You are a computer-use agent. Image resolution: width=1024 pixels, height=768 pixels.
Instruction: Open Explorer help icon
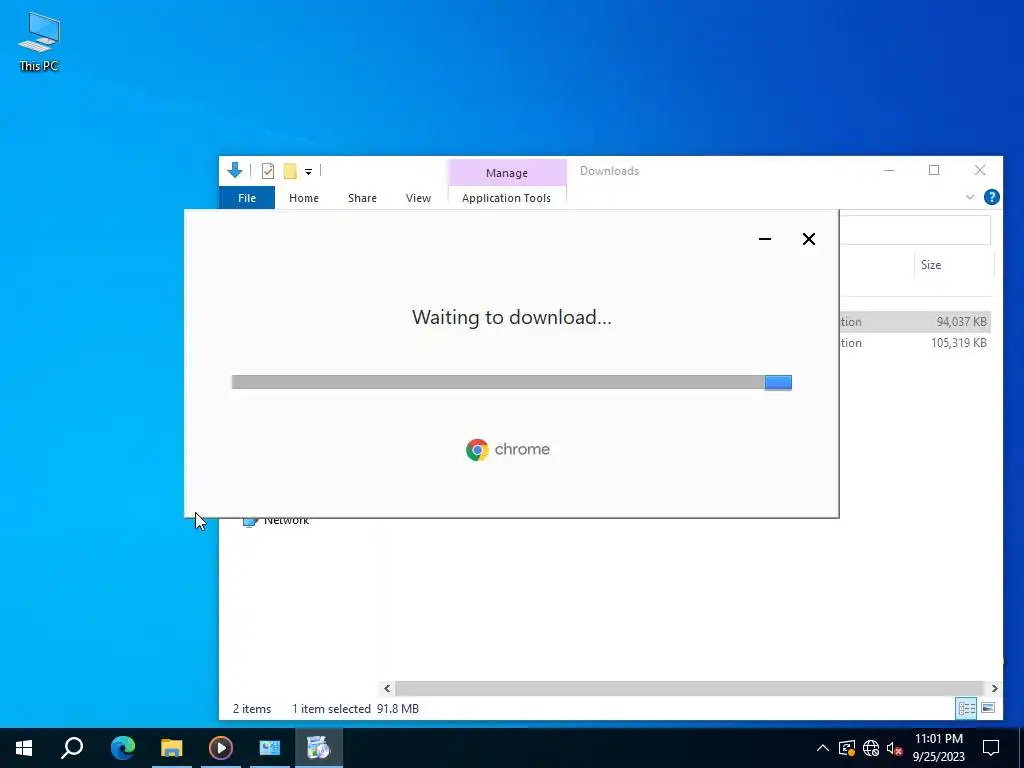(991, 197)
